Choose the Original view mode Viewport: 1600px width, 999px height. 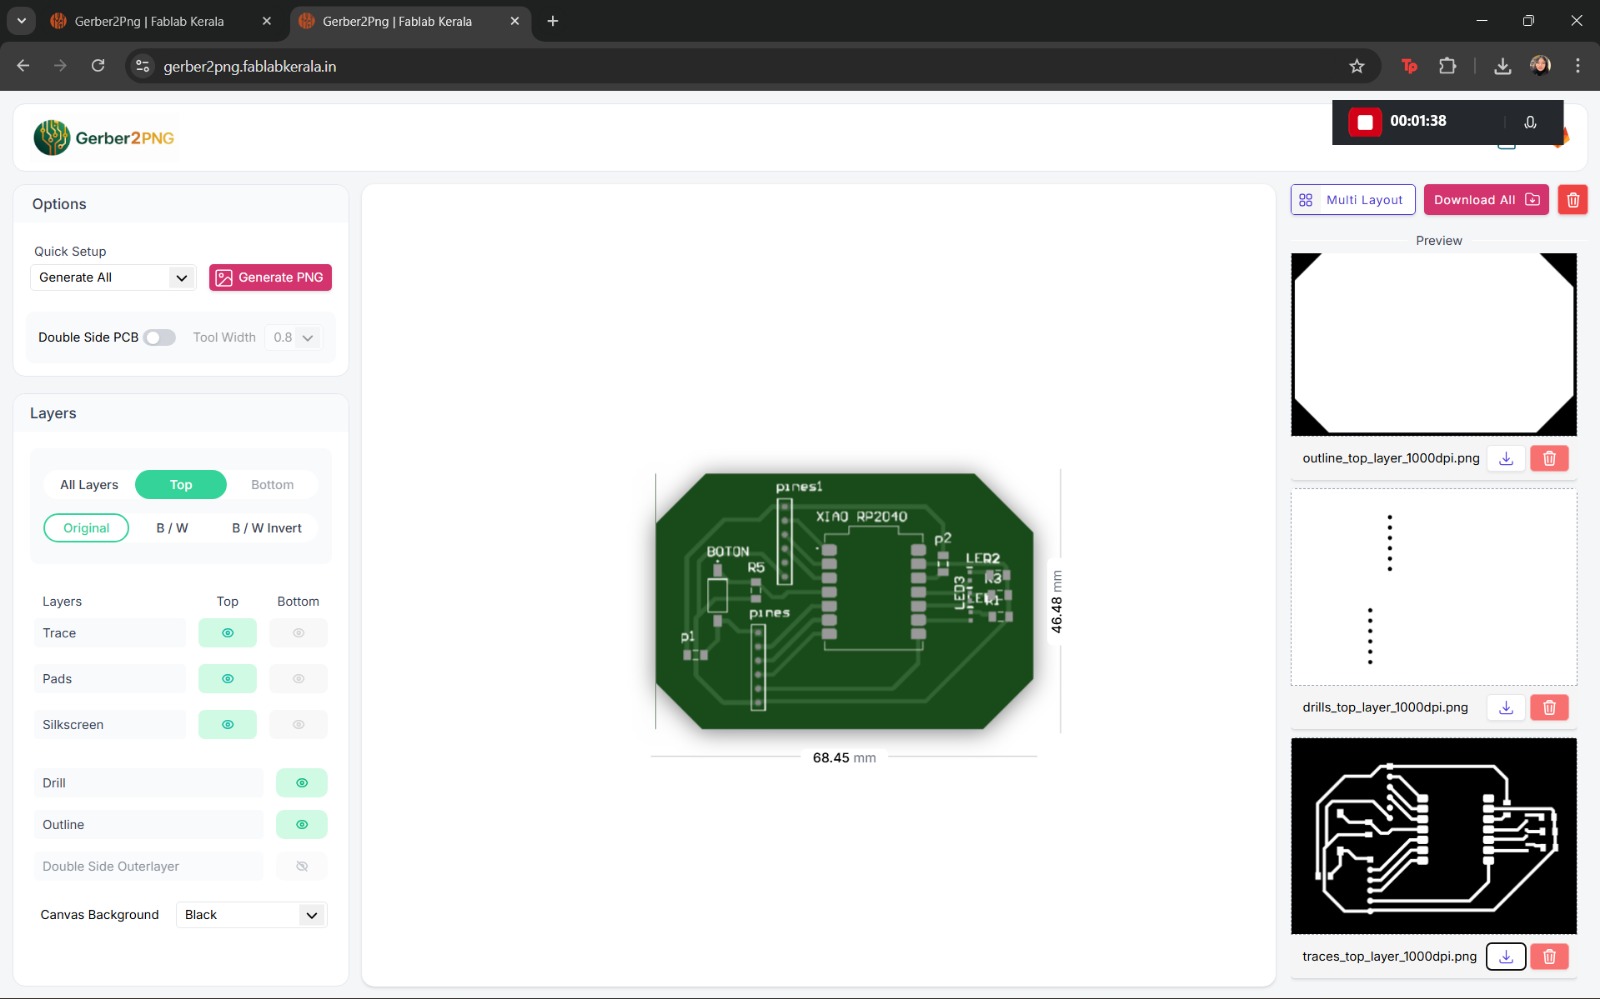87,528
